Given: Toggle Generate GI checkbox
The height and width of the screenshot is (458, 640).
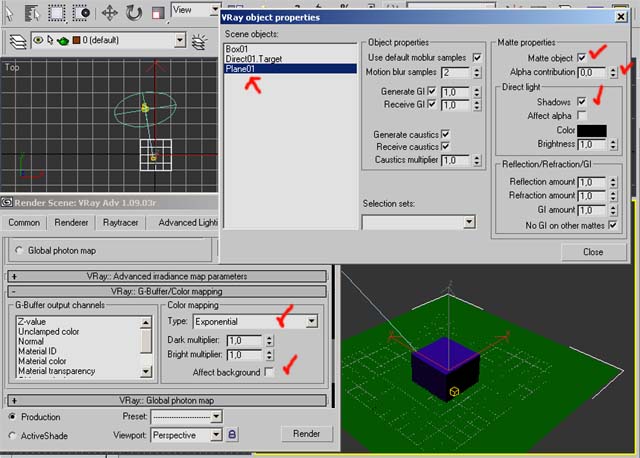Looking at the screenshot, I should click(x=432, y=91).
